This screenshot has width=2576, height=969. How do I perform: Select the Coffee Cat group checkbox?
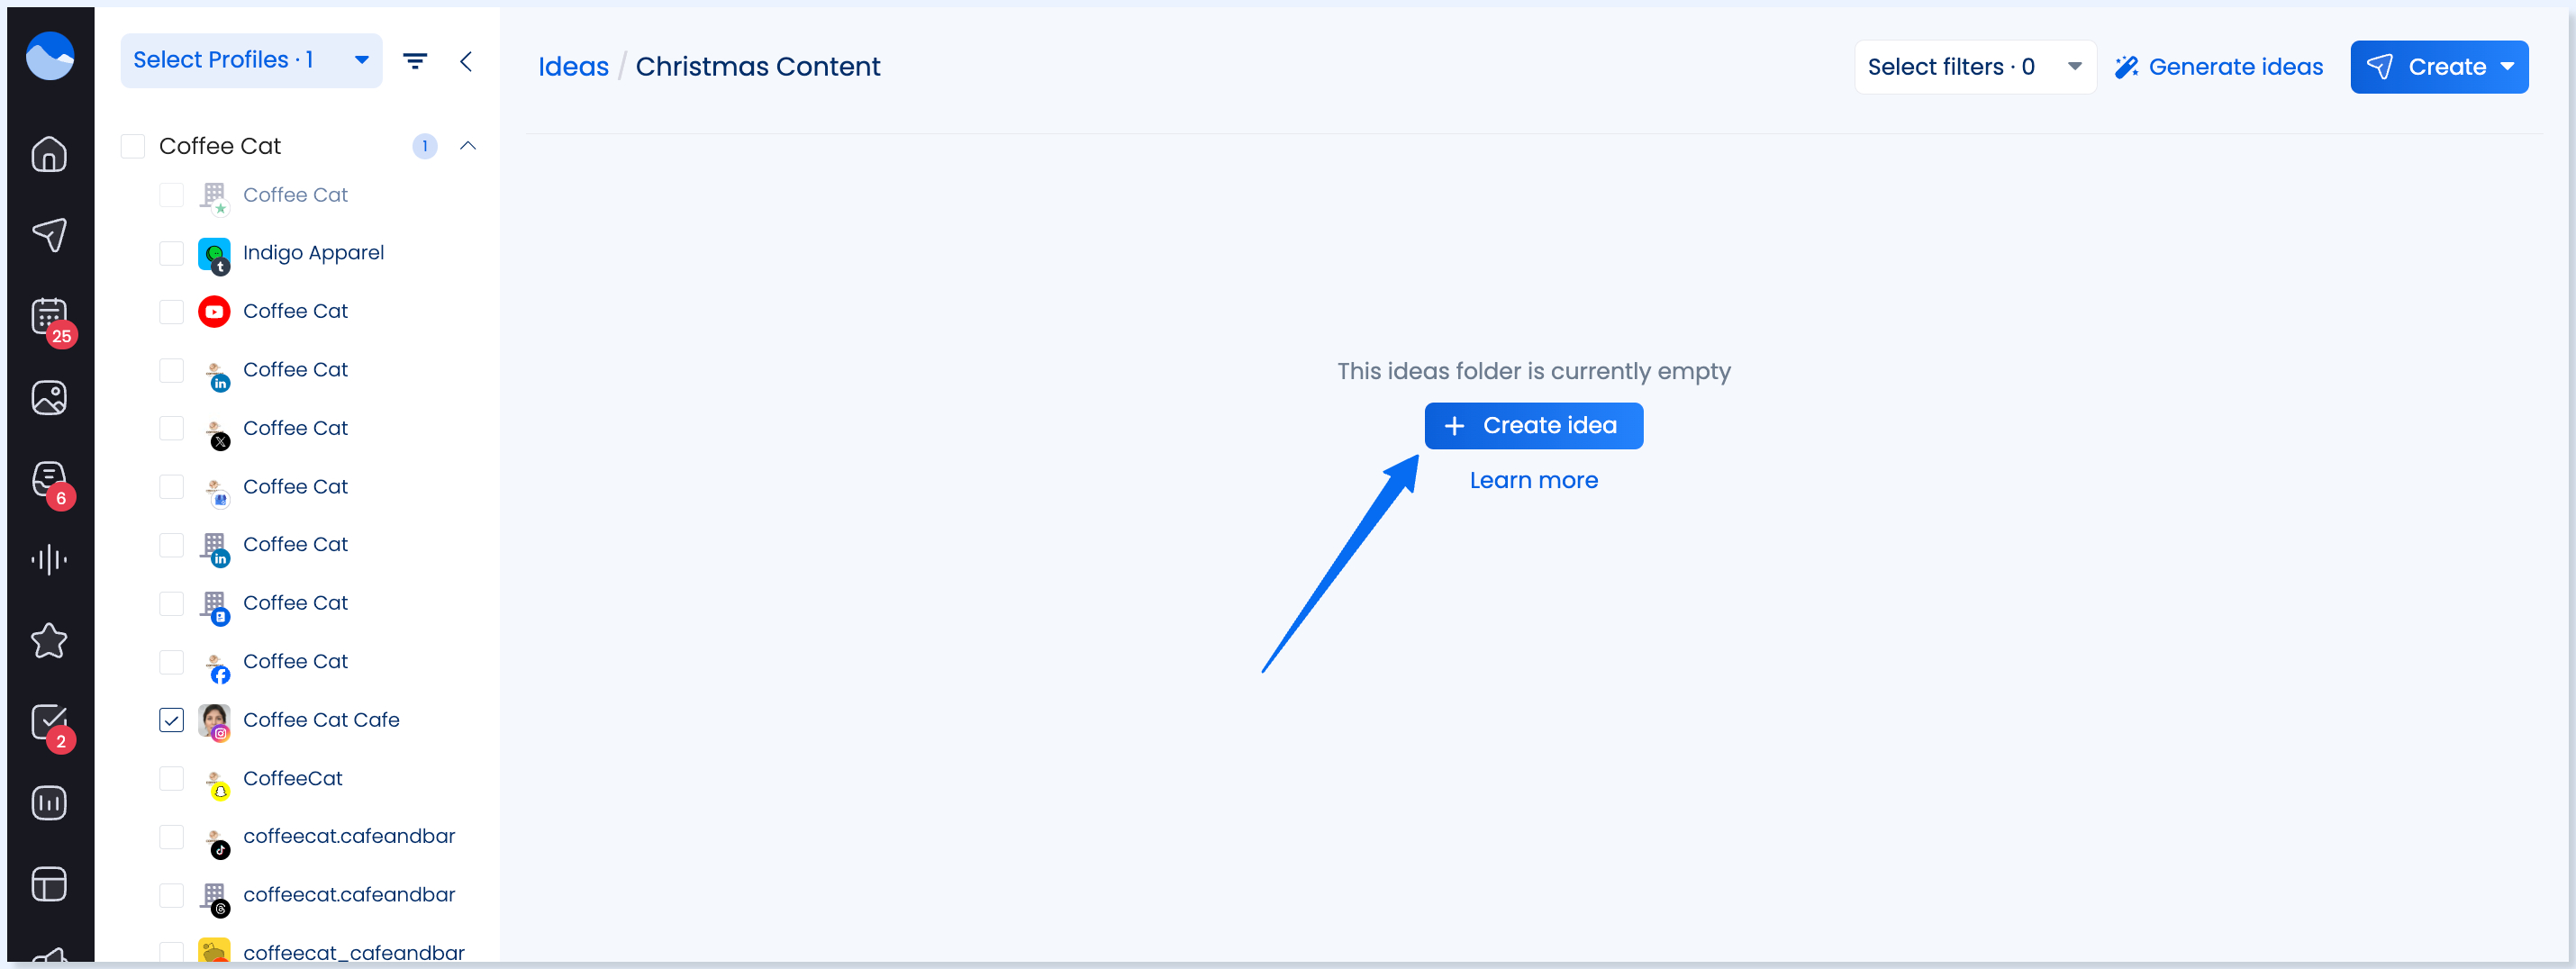click(x=133, y=146)
